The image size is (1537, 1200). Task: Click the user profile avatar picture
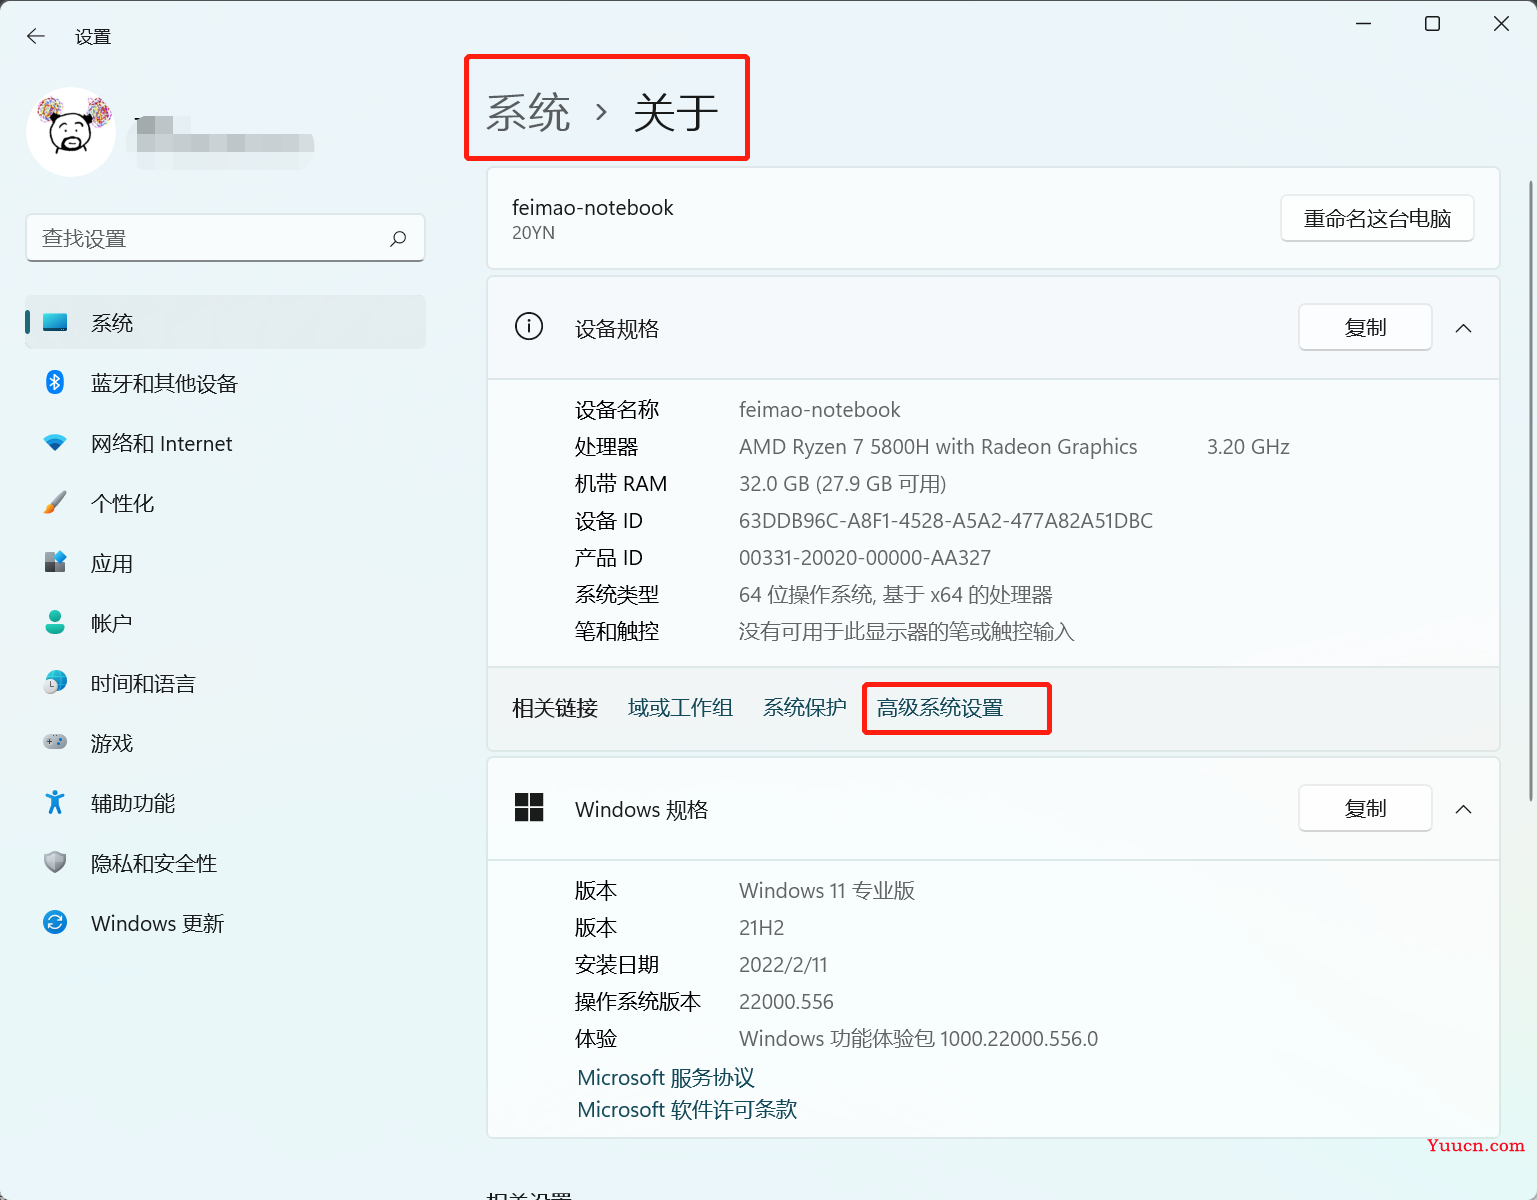(x=71, y=132)
